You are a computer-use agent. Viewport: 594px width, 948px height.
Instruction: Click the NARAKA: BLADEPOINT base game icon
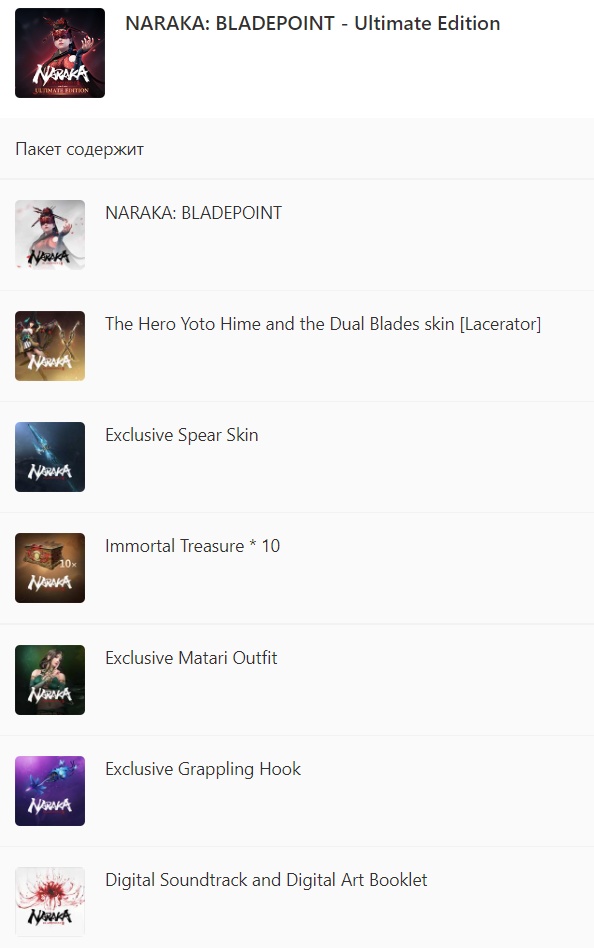50,235
